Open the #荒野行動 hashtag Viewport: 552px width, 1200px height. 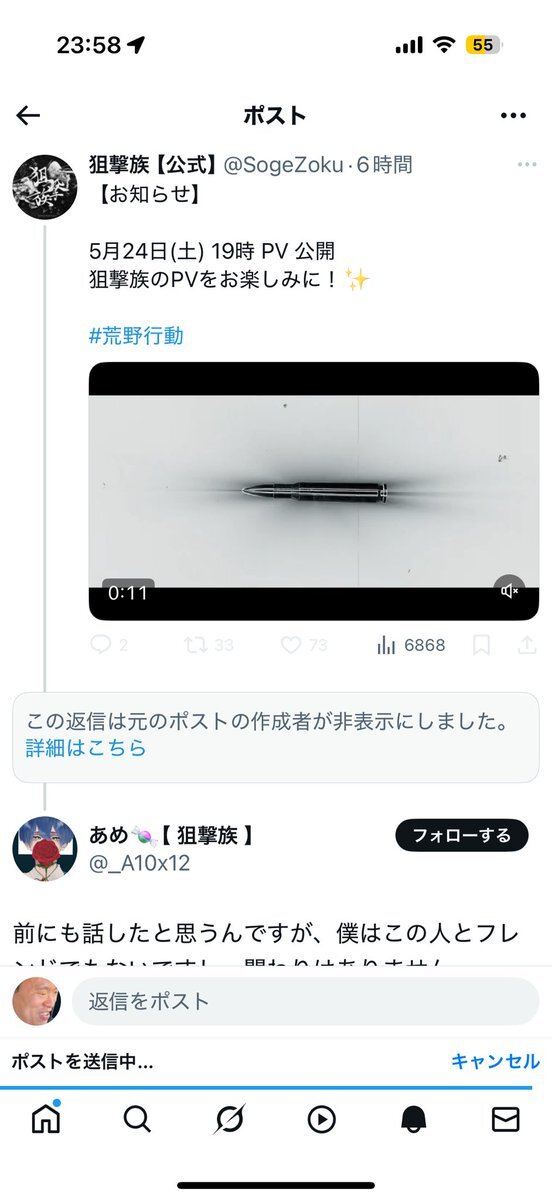click(x=136, y=336)
